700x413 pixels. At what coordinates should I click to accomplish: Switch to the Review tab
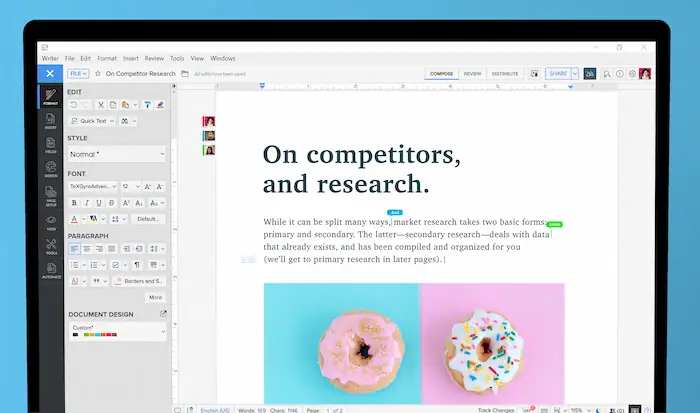click(472, 73)
